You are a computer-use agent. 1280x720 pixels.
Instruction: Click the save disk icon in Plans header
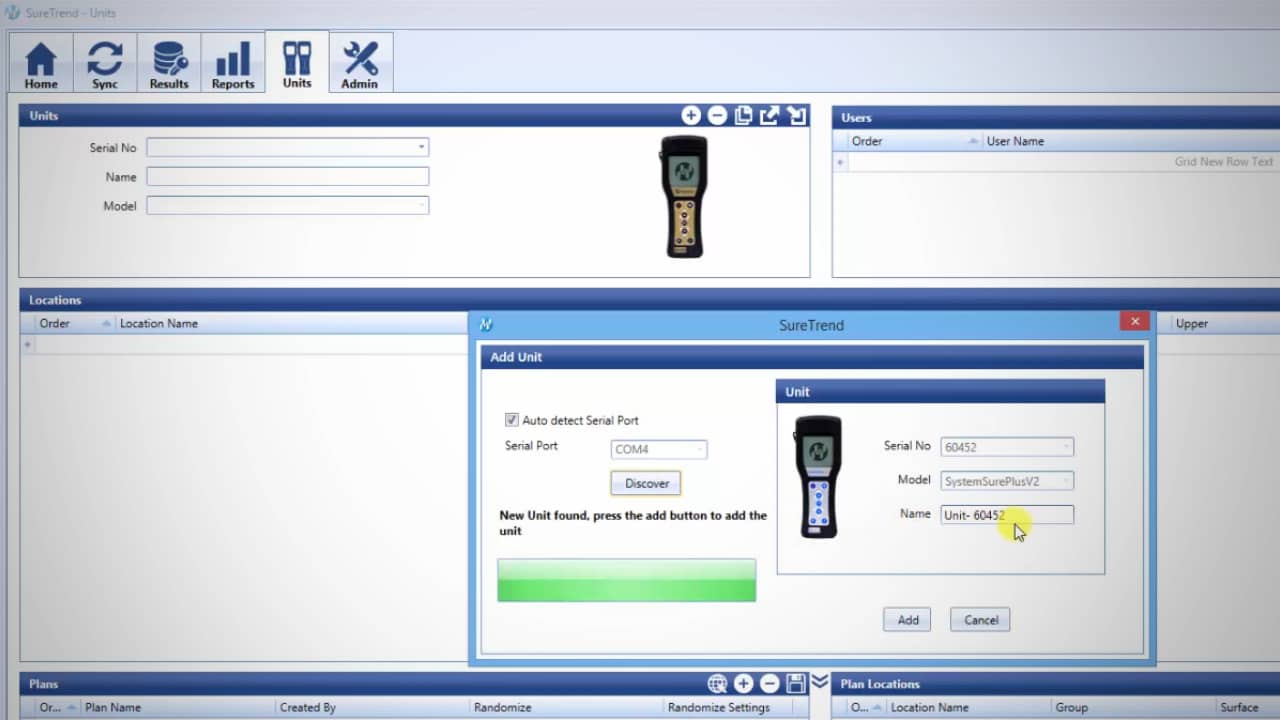796,684
